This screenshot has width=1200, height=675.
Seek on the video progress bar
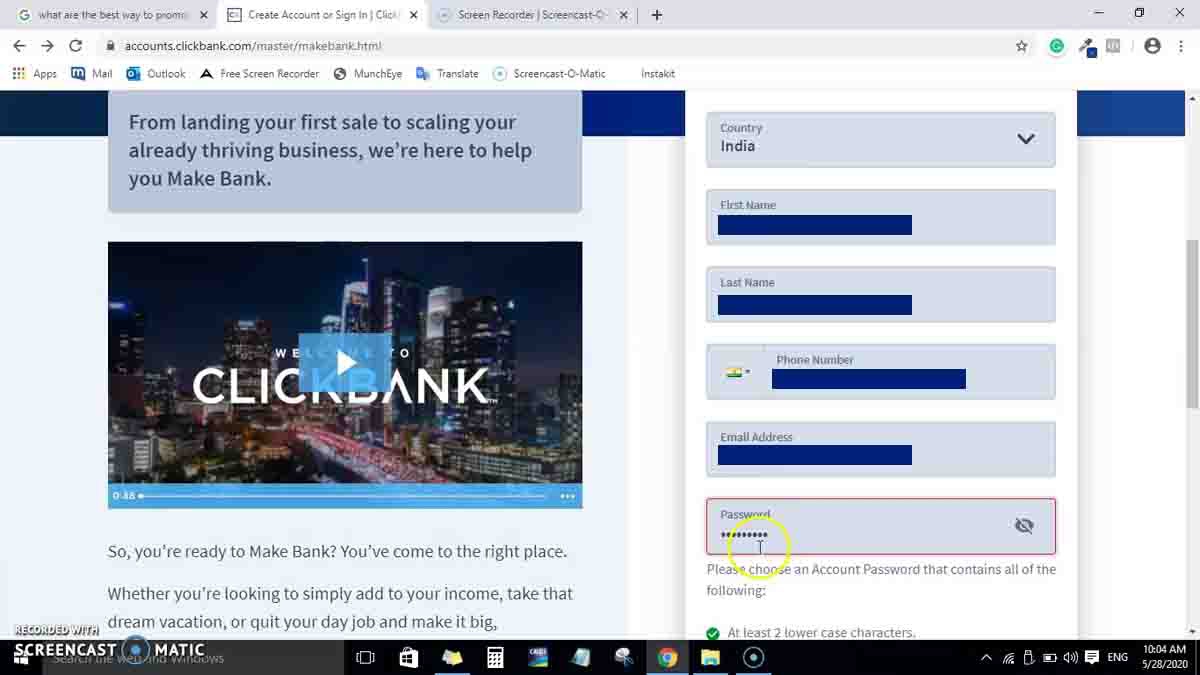pyautogui.click(x=345, y=496)
